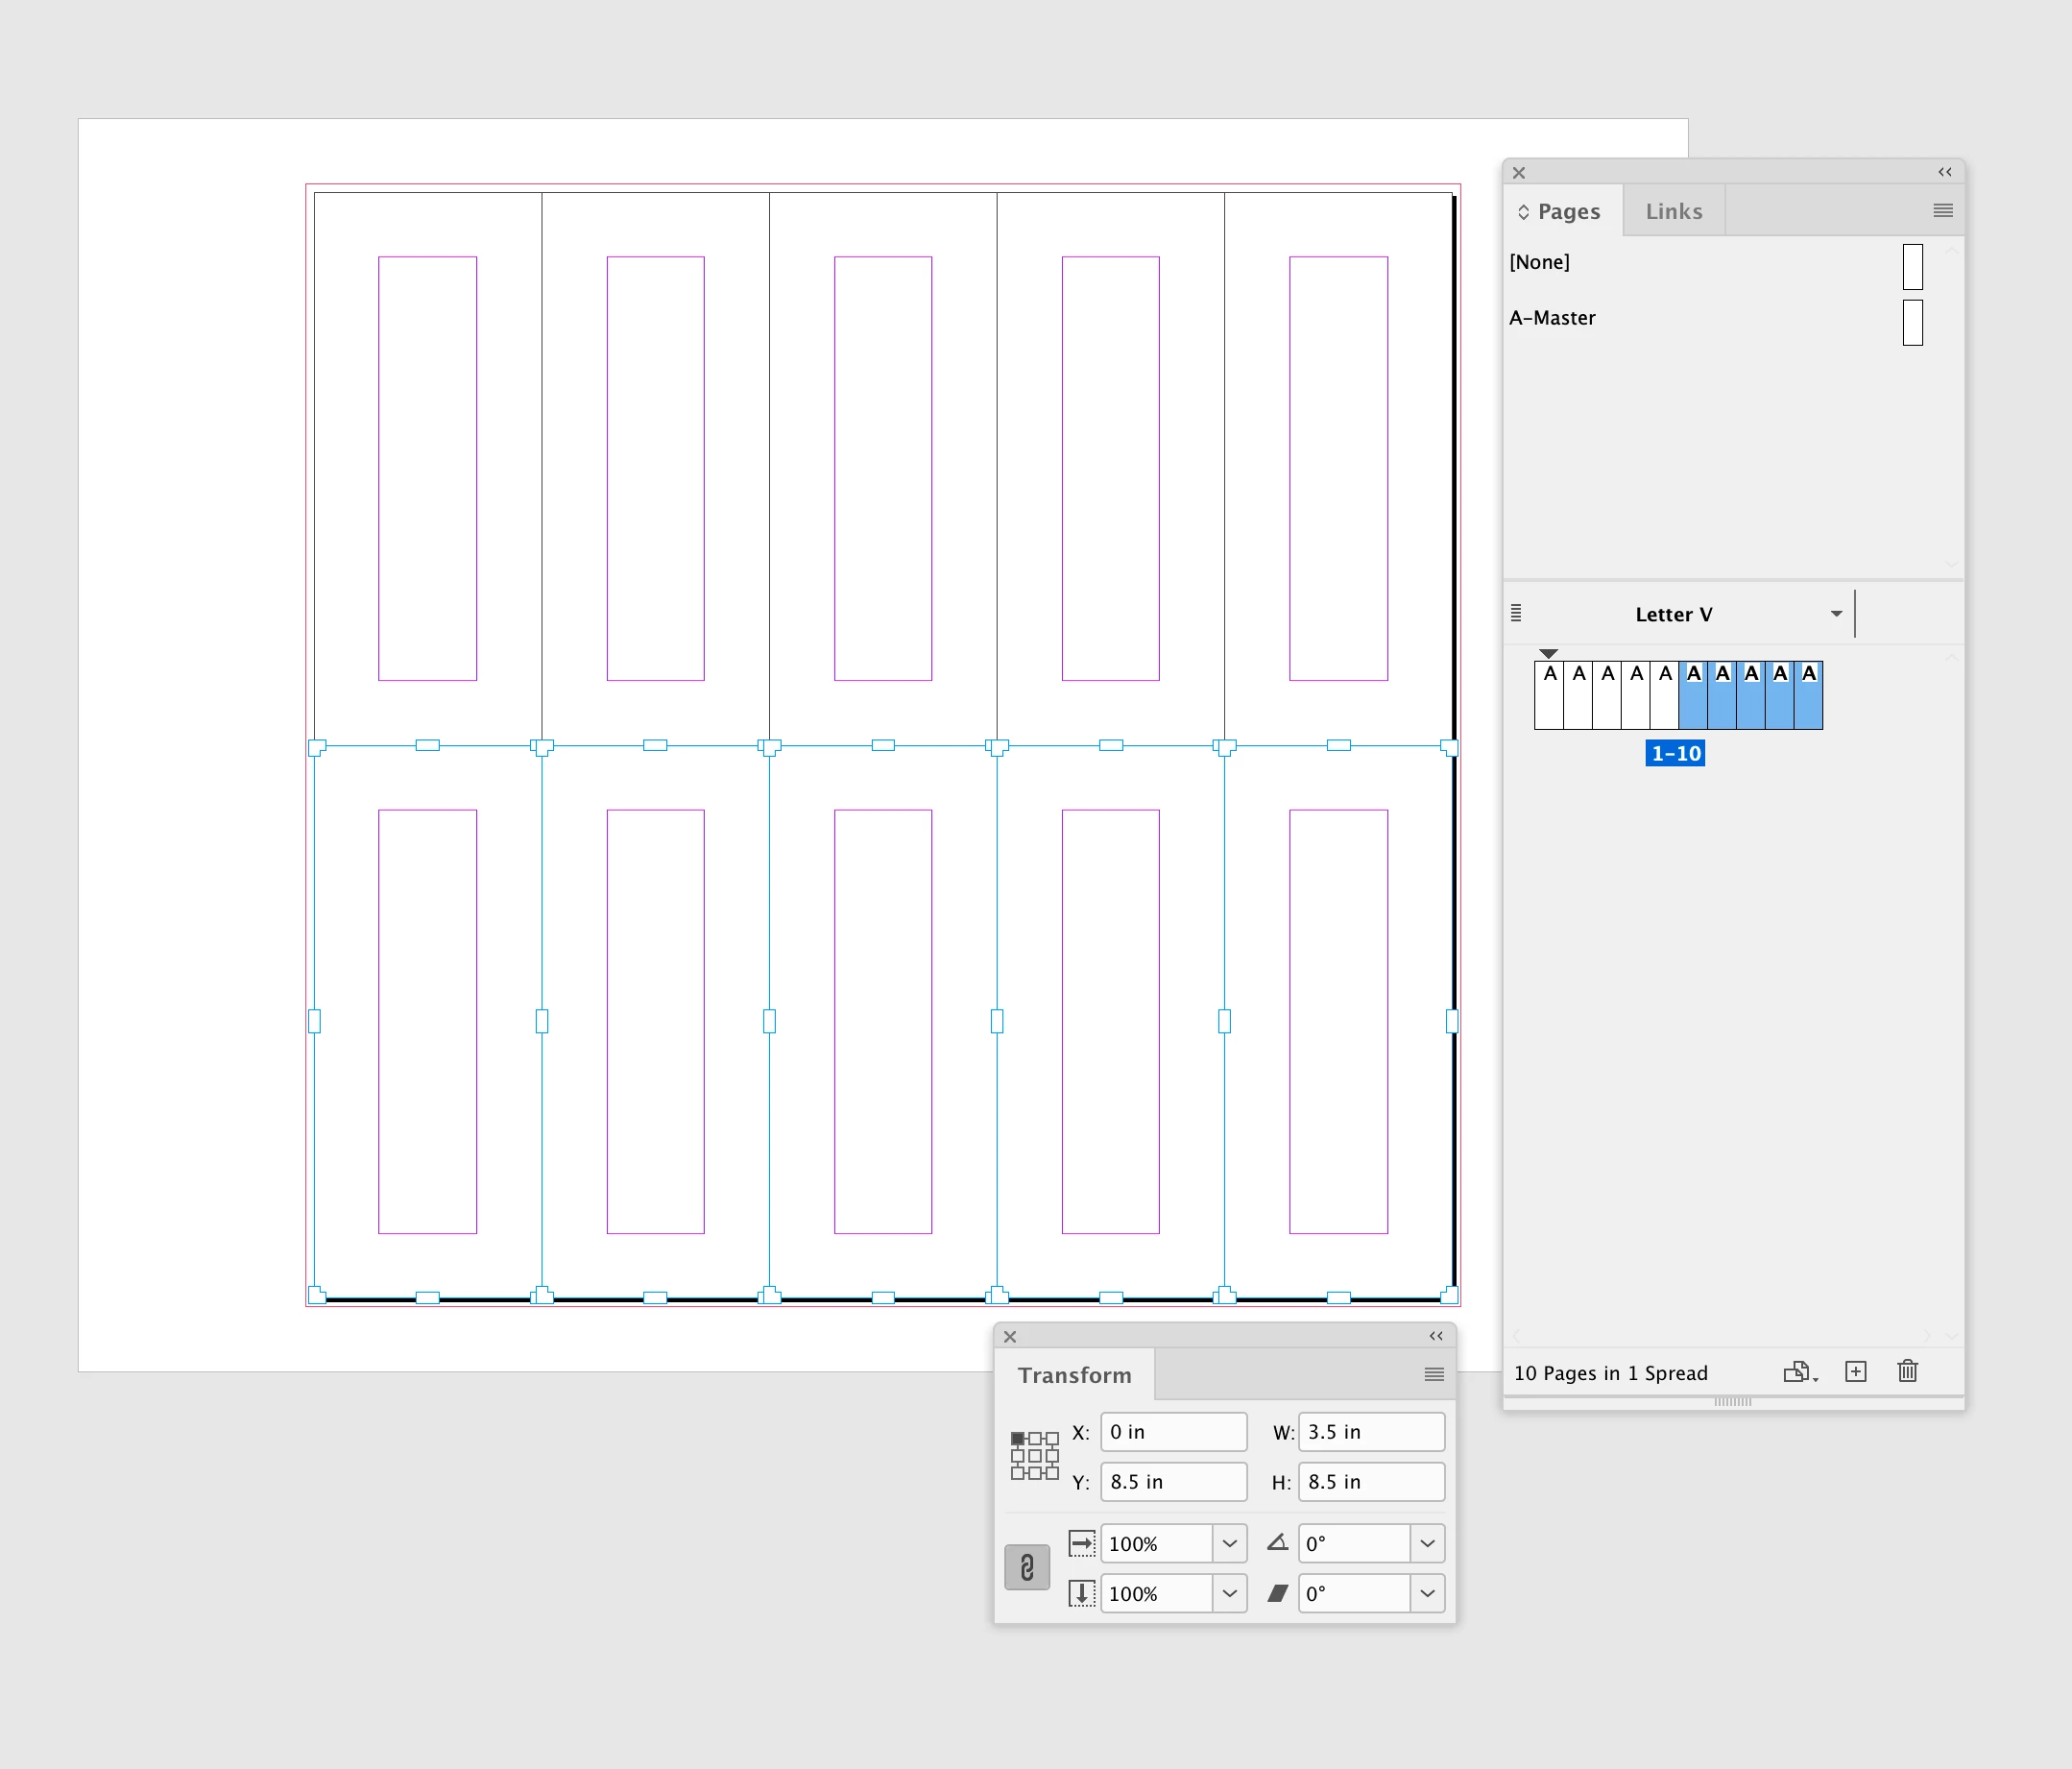The width and height of the screenshot is (2072, 1769).
Task: Select the Pages tab
Action: point(1568,211)
